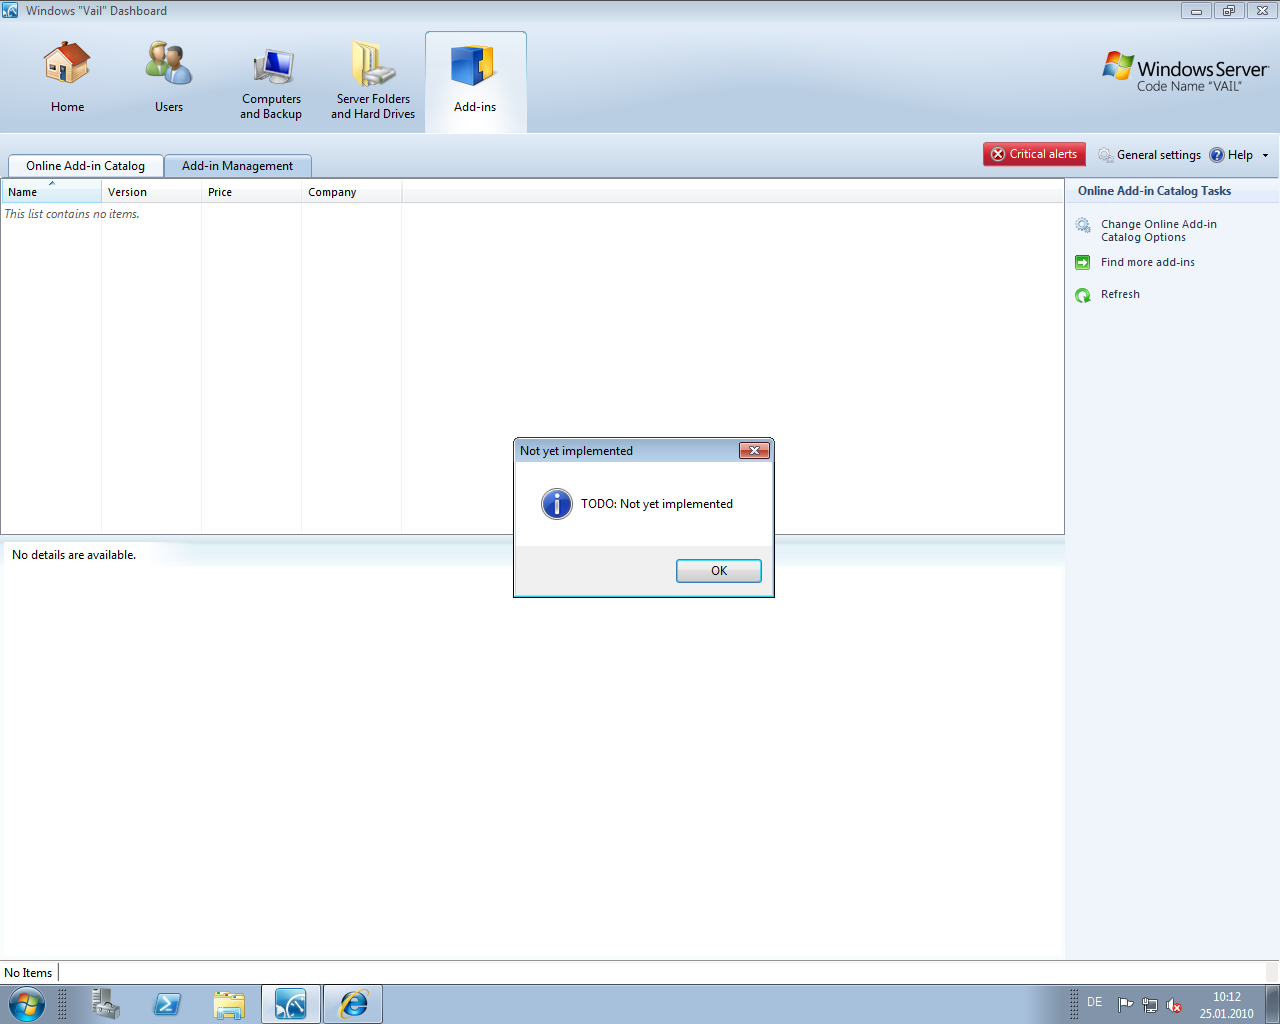Click the Dashboard title bar icon
Image resolution: width=1280 pixels, height=1024 pixels.
[x=10, y=10]
